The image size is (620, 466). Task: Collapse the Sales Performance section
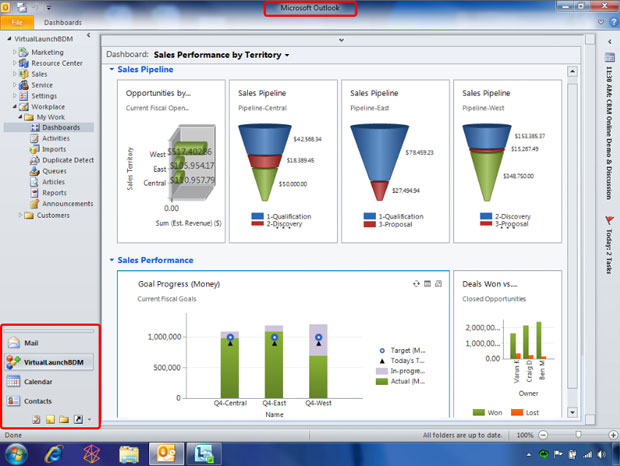(x=112, y=260)
